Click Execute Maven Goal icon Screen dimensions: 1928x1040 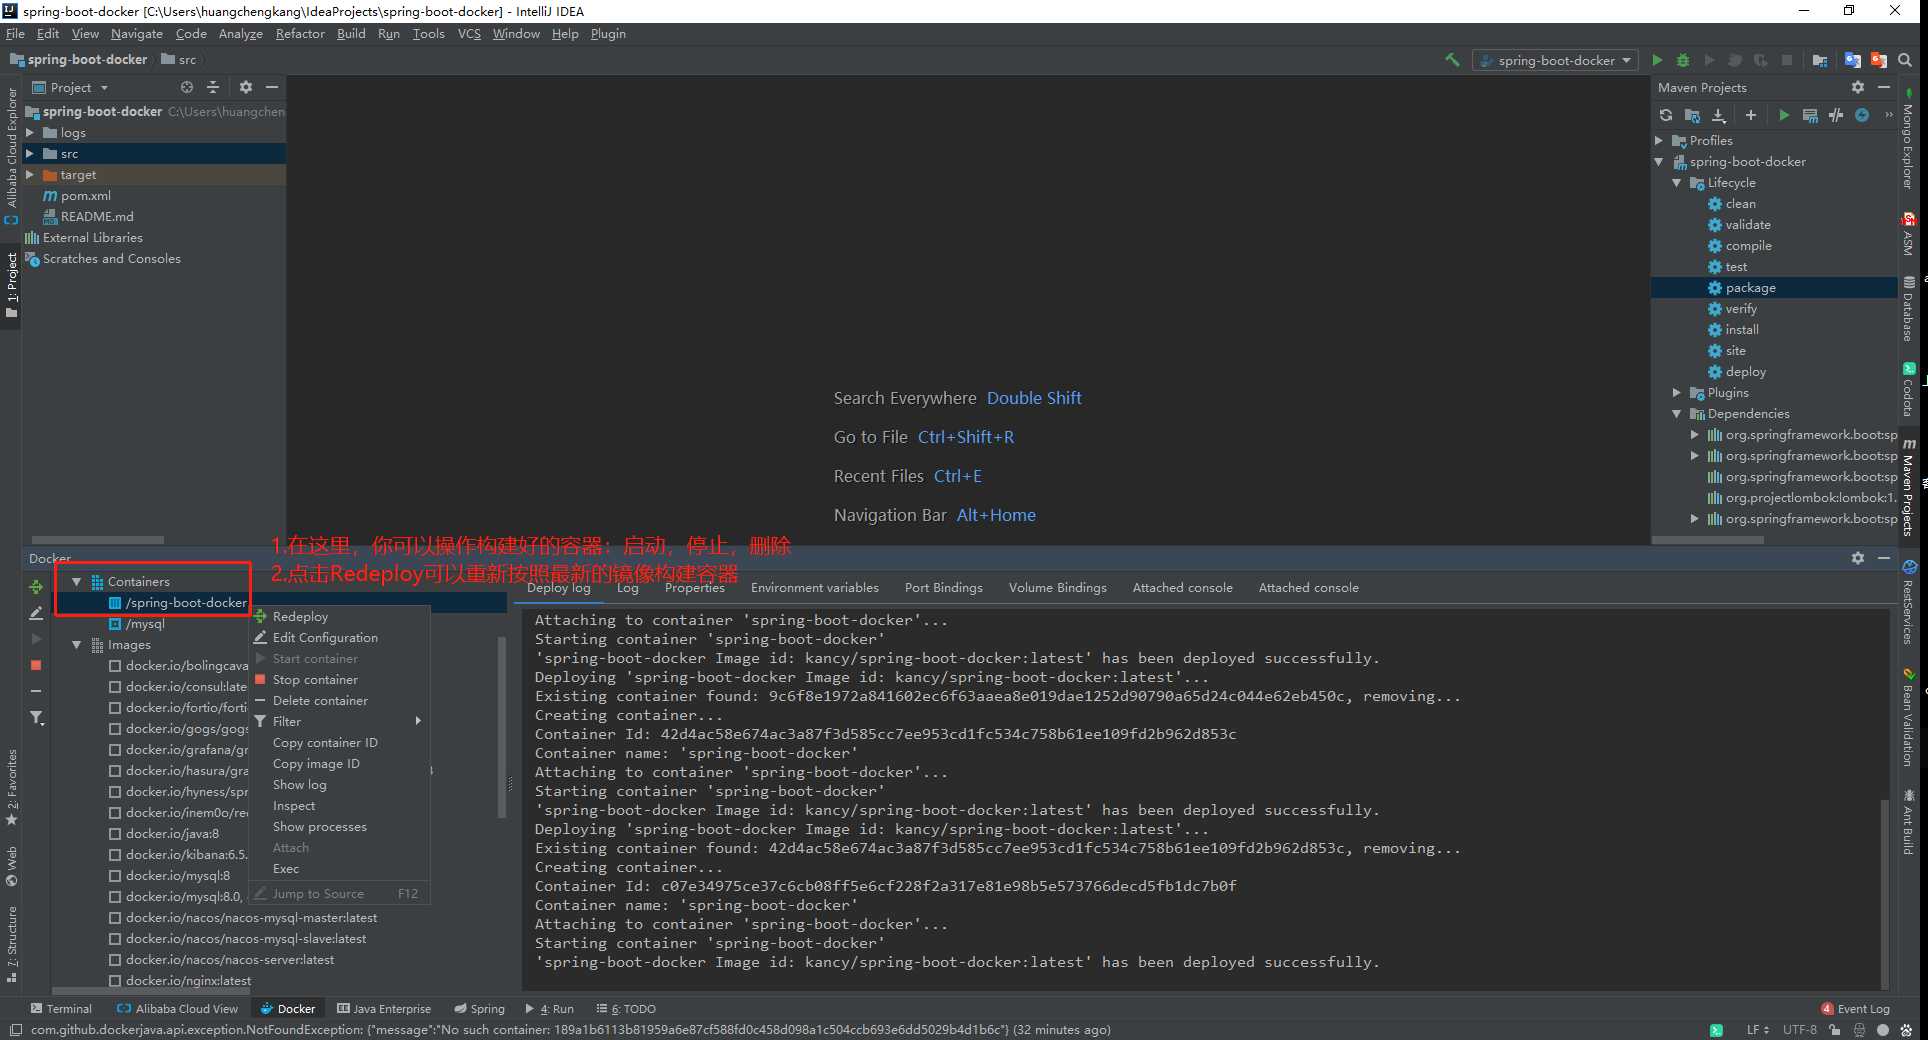tap(1810, 115)
